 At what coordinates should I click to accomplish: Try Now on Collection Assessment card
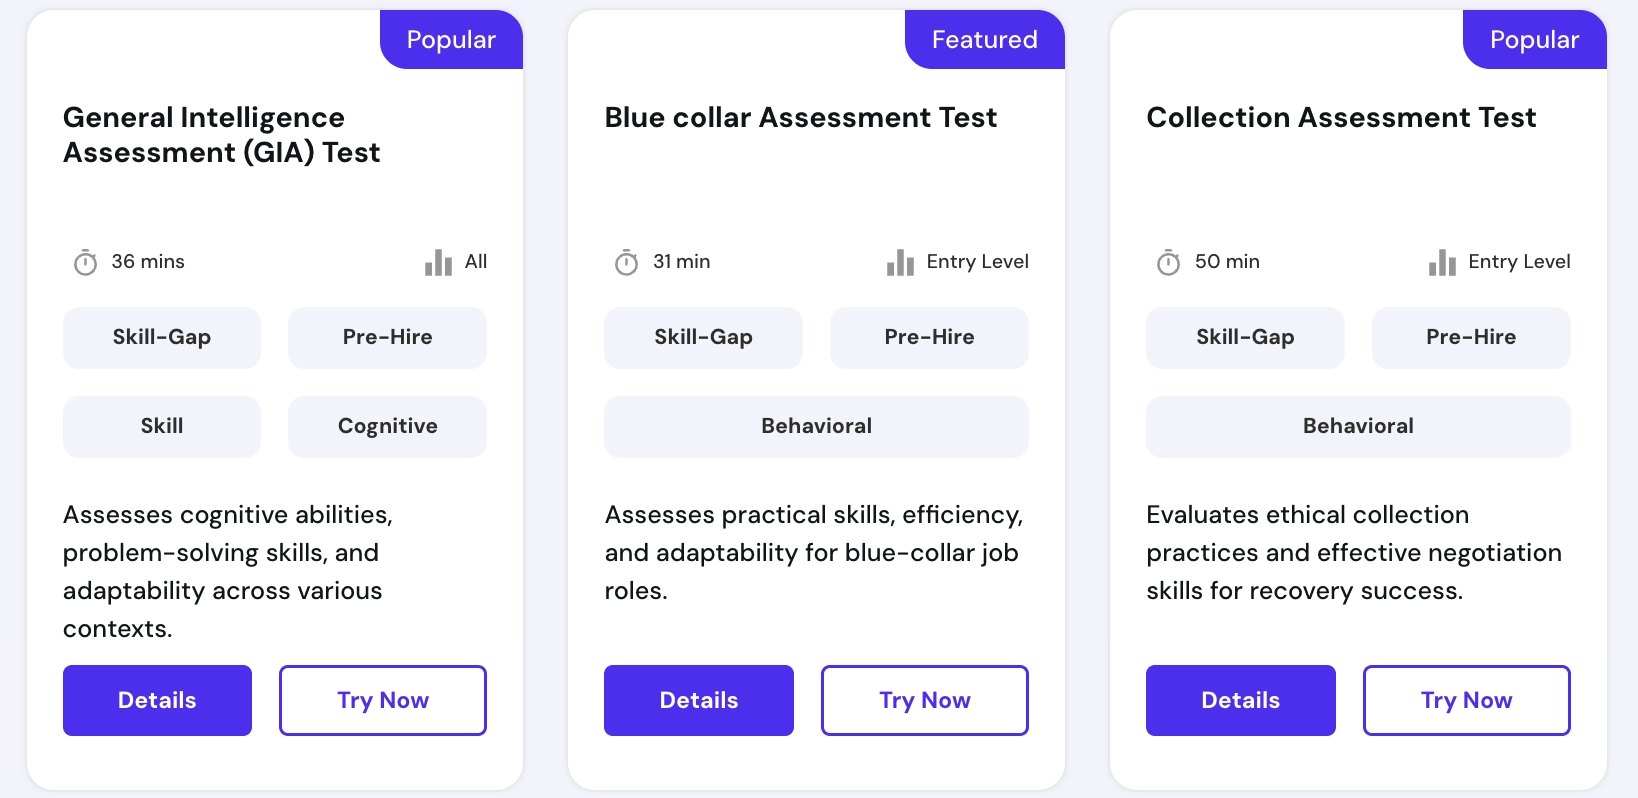point(1467,700)
